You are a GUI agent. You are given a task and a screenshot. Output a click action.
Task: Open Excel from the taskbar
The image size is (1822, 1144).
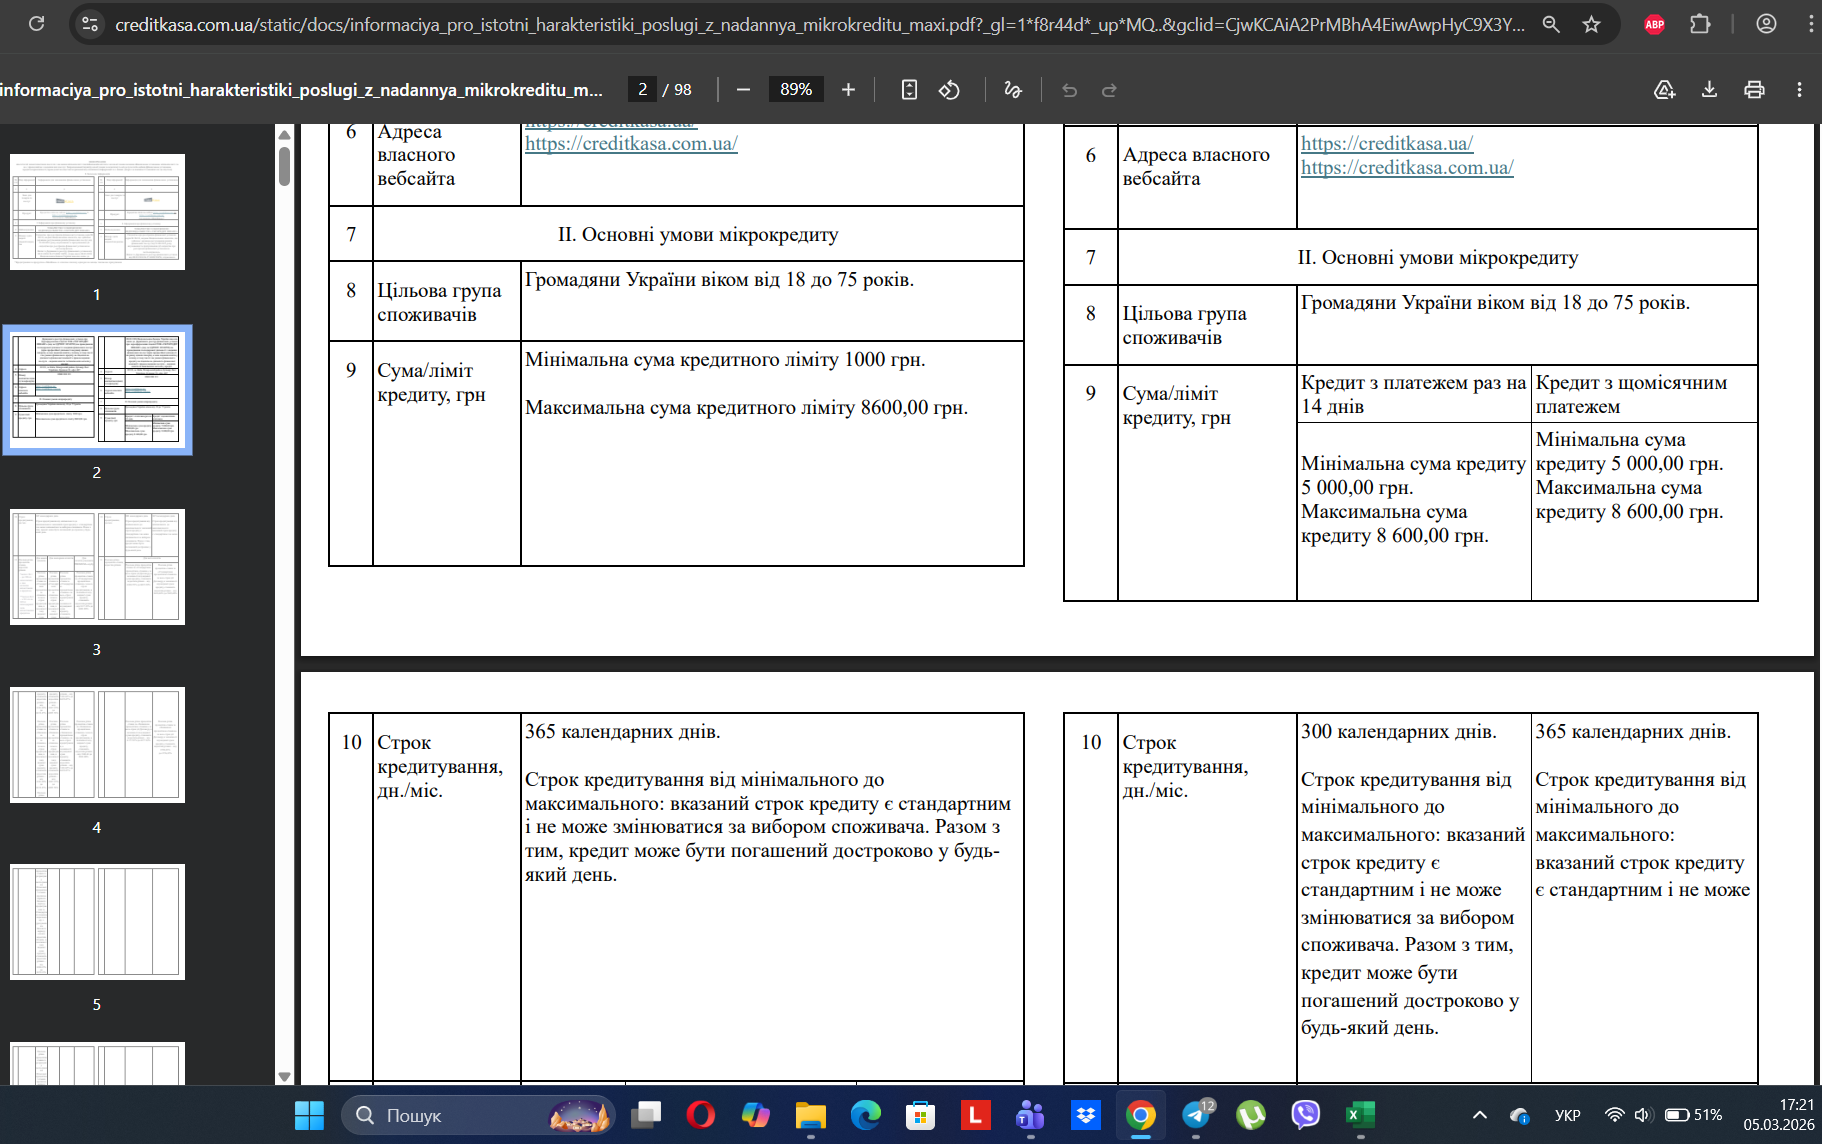(1360, 1115)
